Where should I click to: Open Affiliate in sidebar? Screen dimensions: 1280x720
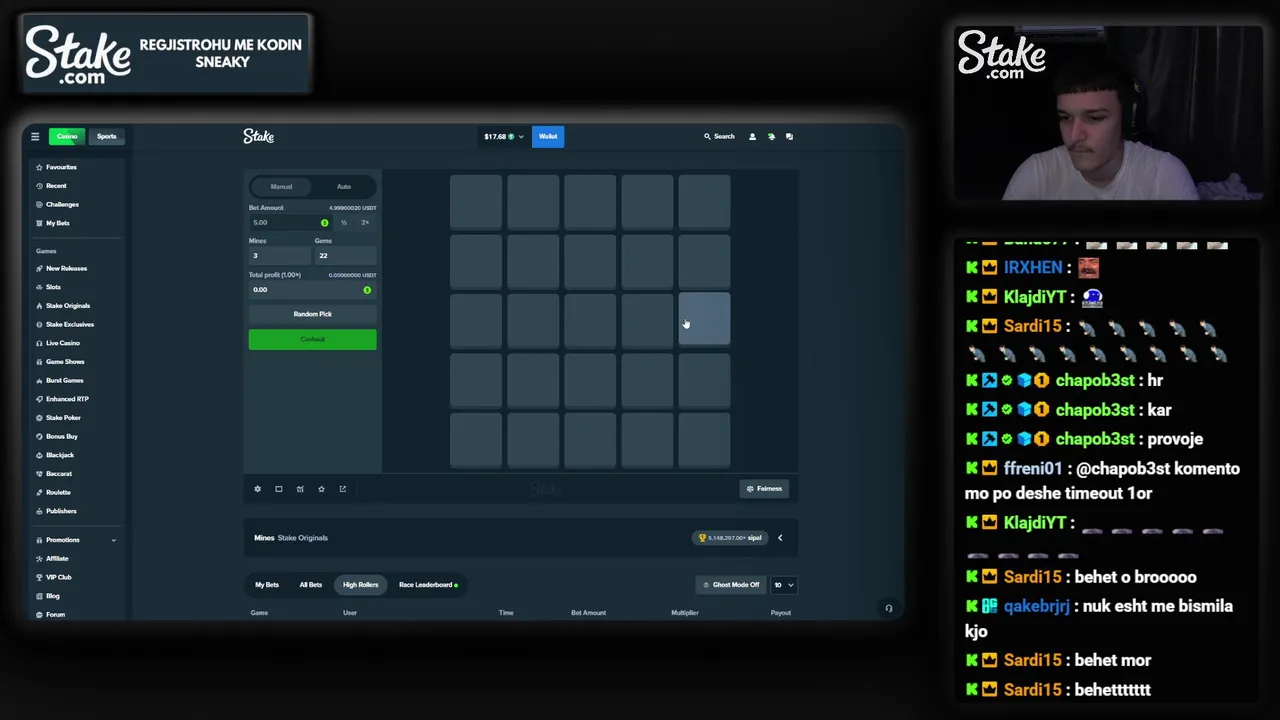[52, 559]
